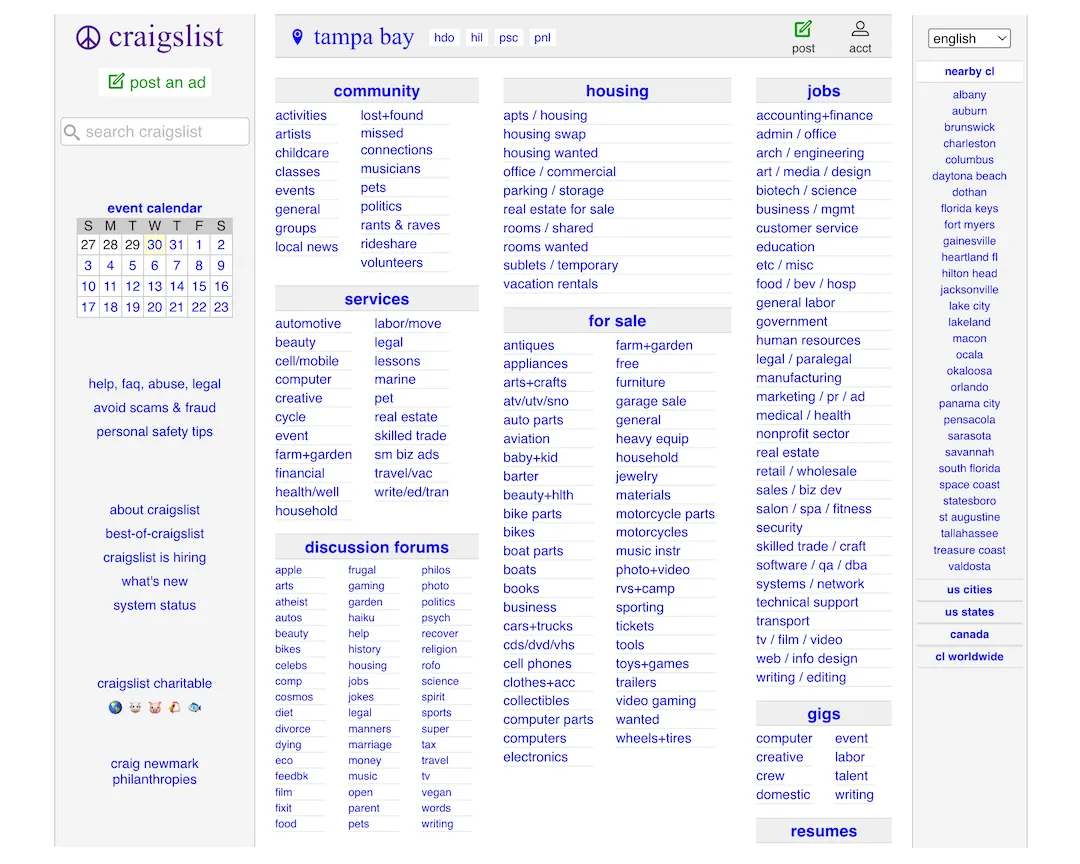1080x864 pixels.
Task: Click the green post an ad button
Action: pyautogui.click(x=156, y=82)
